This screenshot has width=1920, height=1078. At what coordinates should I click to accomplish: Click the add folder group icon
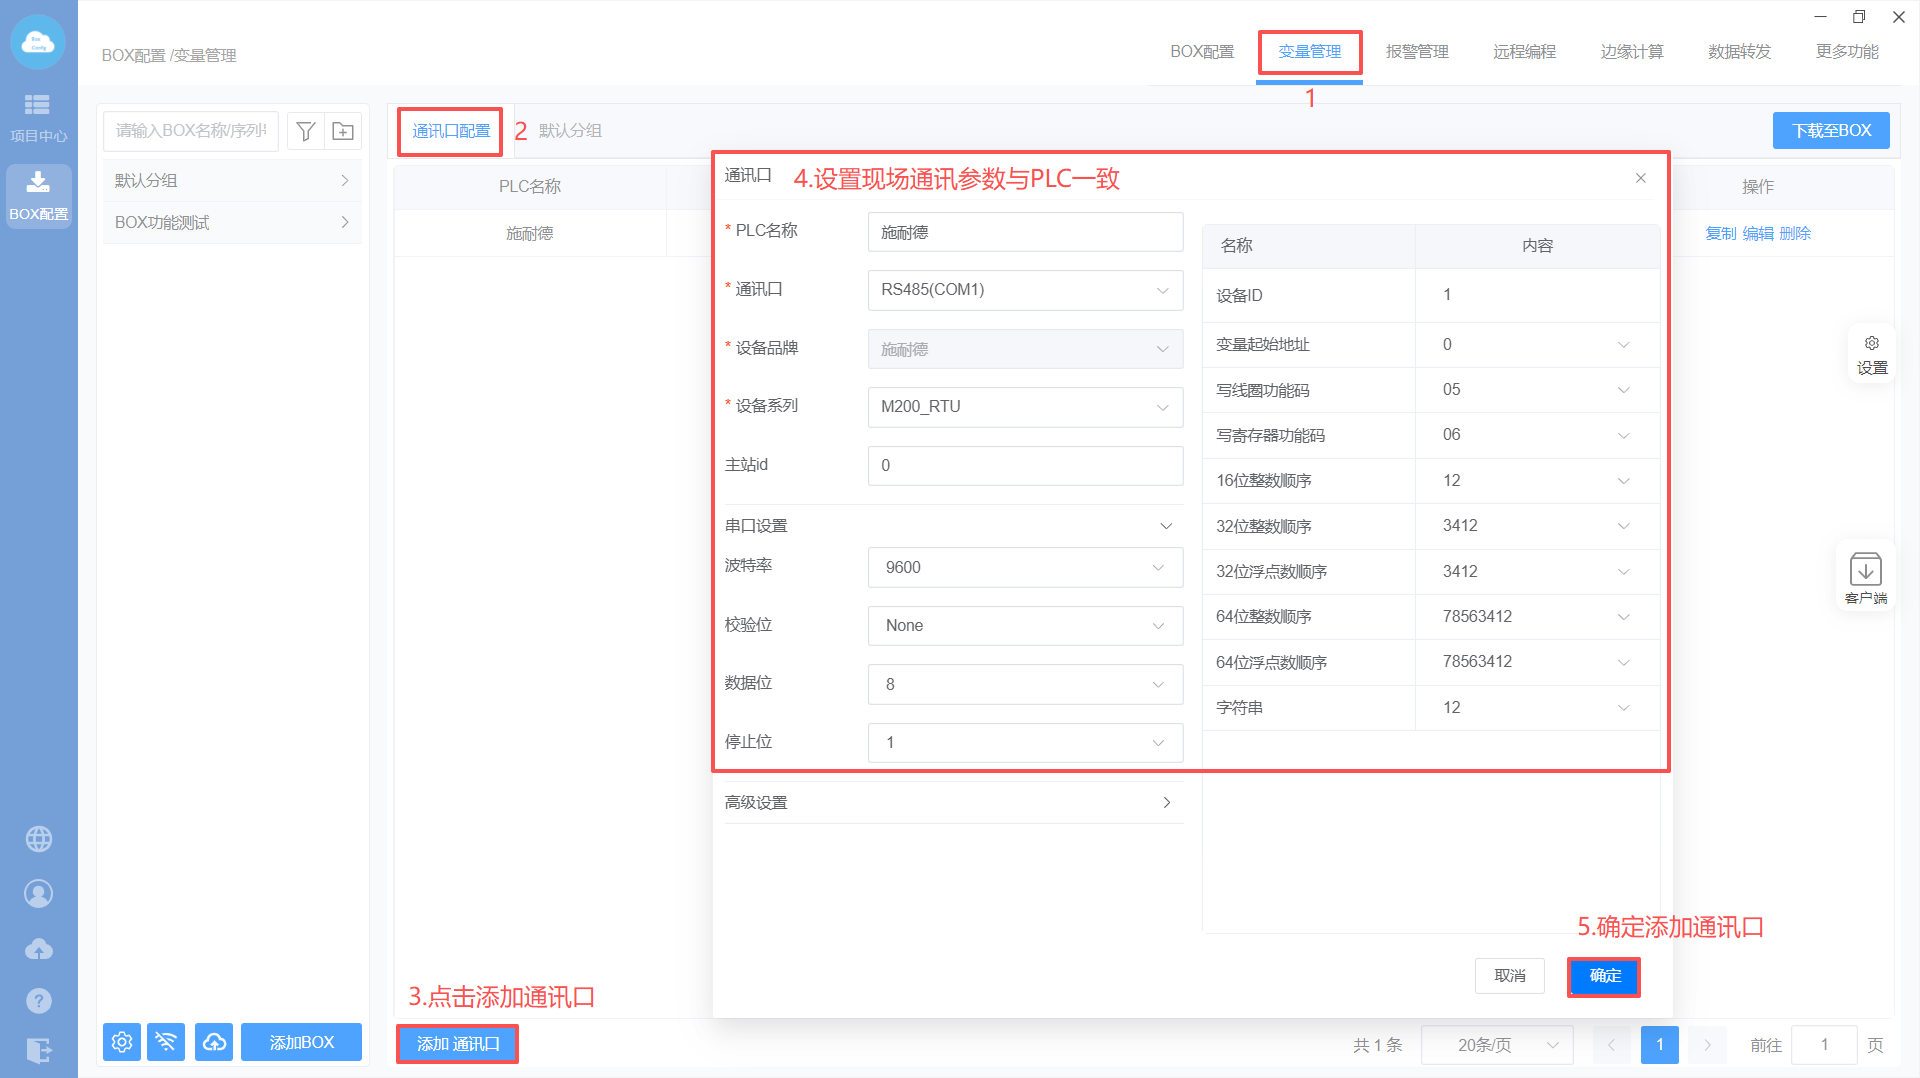(343, 131)
